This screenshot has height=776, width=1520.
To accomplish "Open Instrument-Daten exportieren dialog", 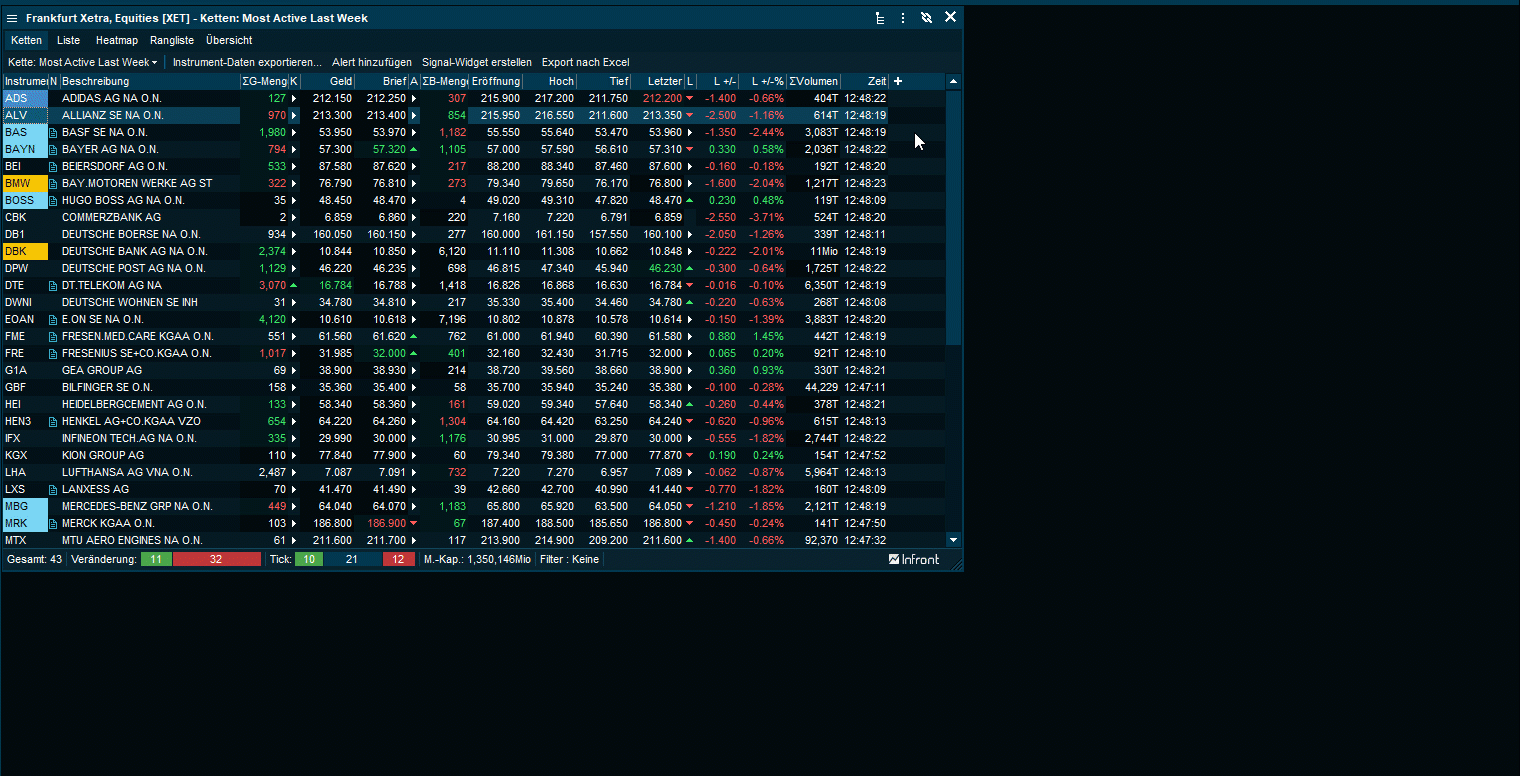I will coord(247,62).
